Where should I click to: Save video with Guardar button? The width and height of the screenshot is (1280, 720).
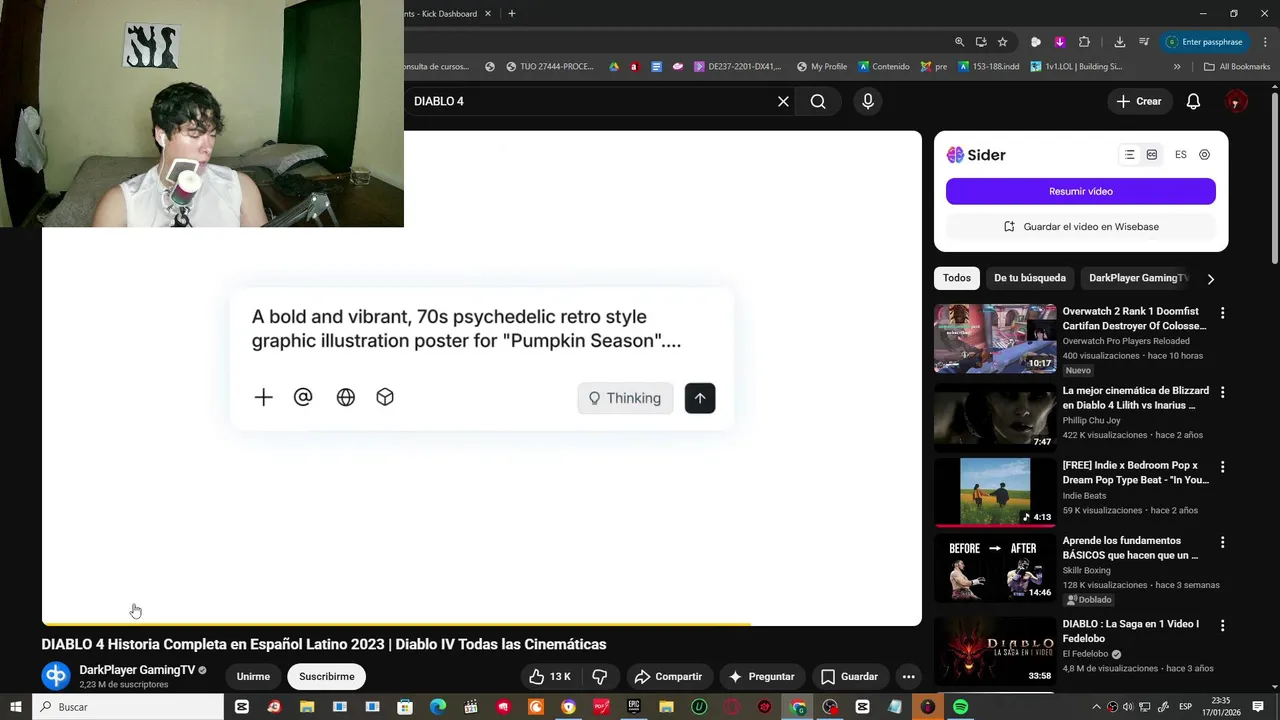[x=849, y=677]
